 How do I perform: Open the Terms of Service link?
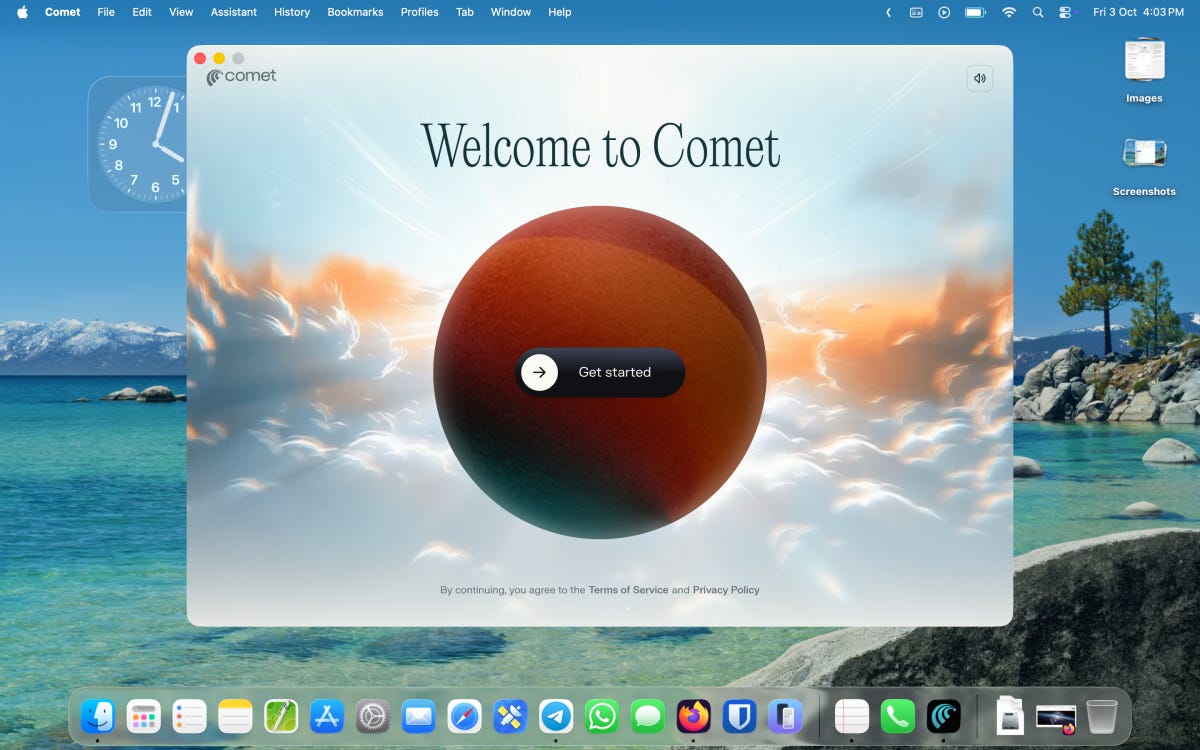click(x=629, y=590)
